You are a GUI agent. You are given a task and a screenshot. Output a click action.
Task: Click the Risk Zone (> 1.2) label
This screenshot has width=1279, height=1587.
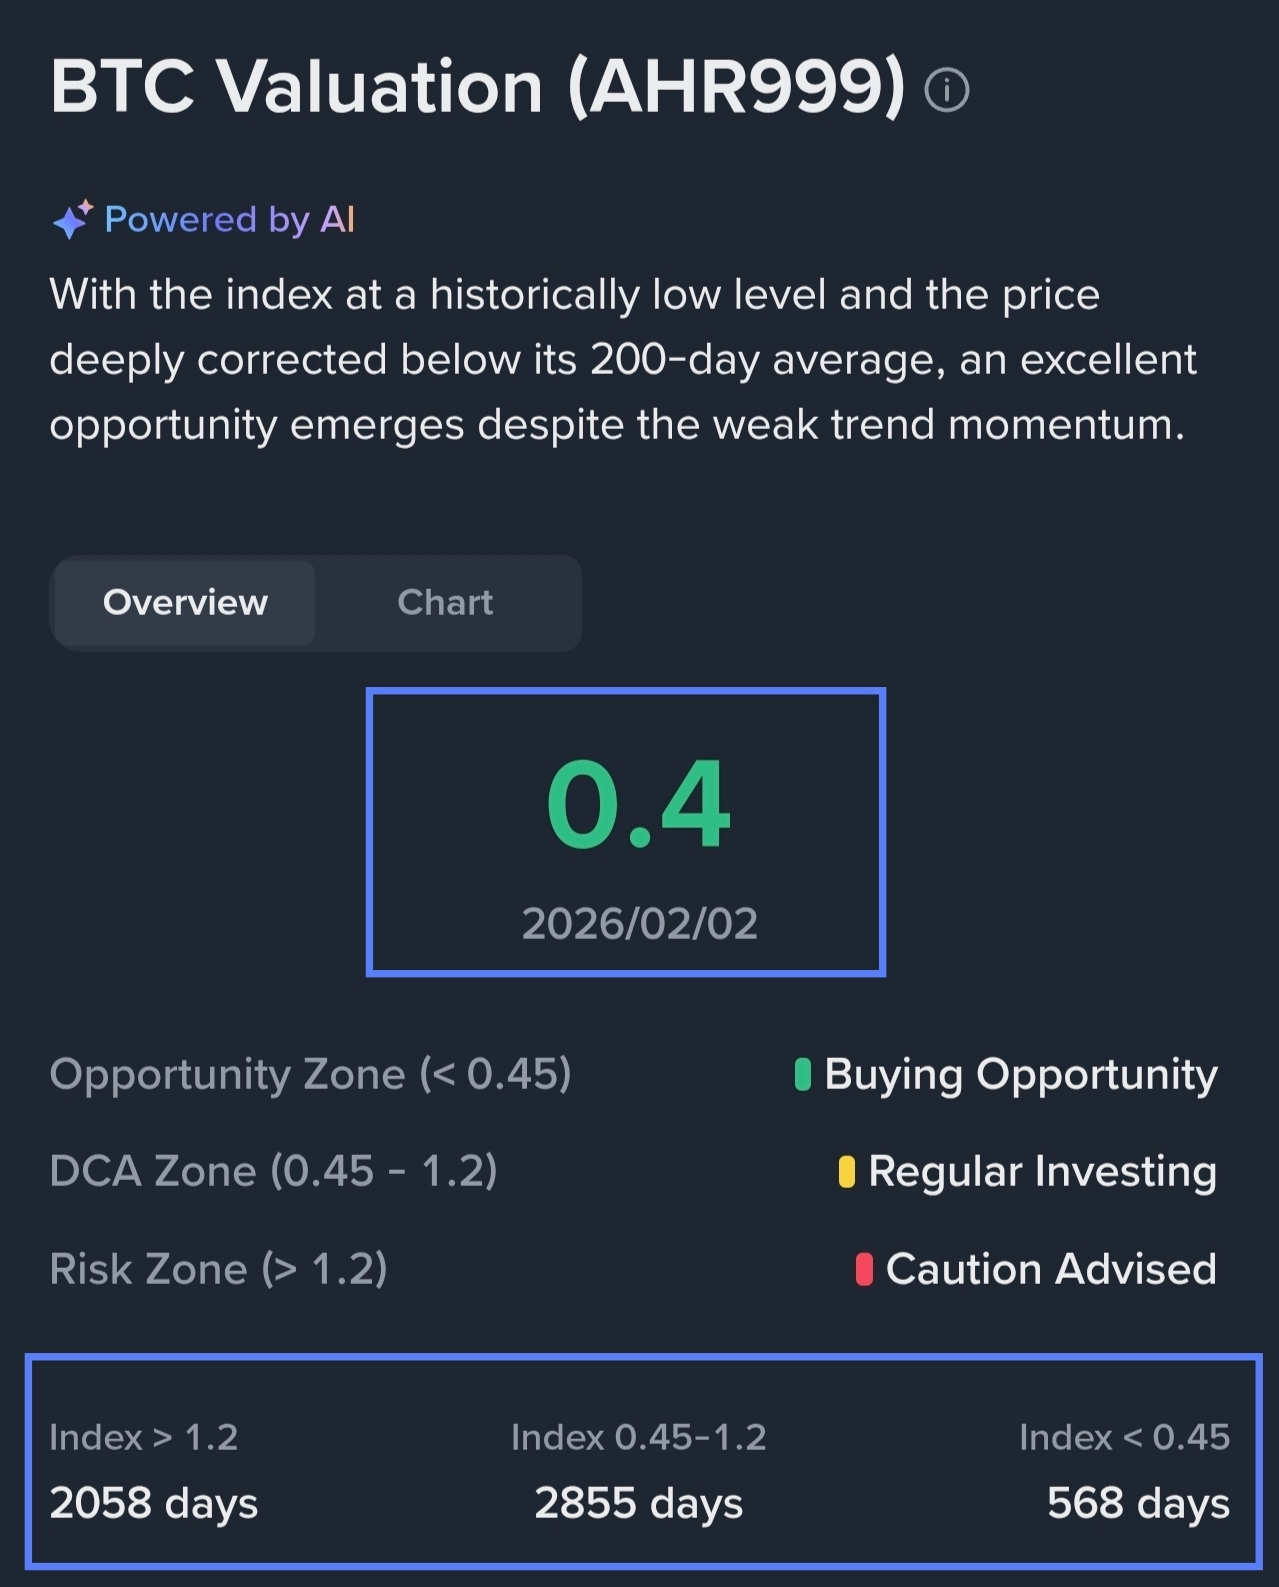click(x=218, y=1269)
